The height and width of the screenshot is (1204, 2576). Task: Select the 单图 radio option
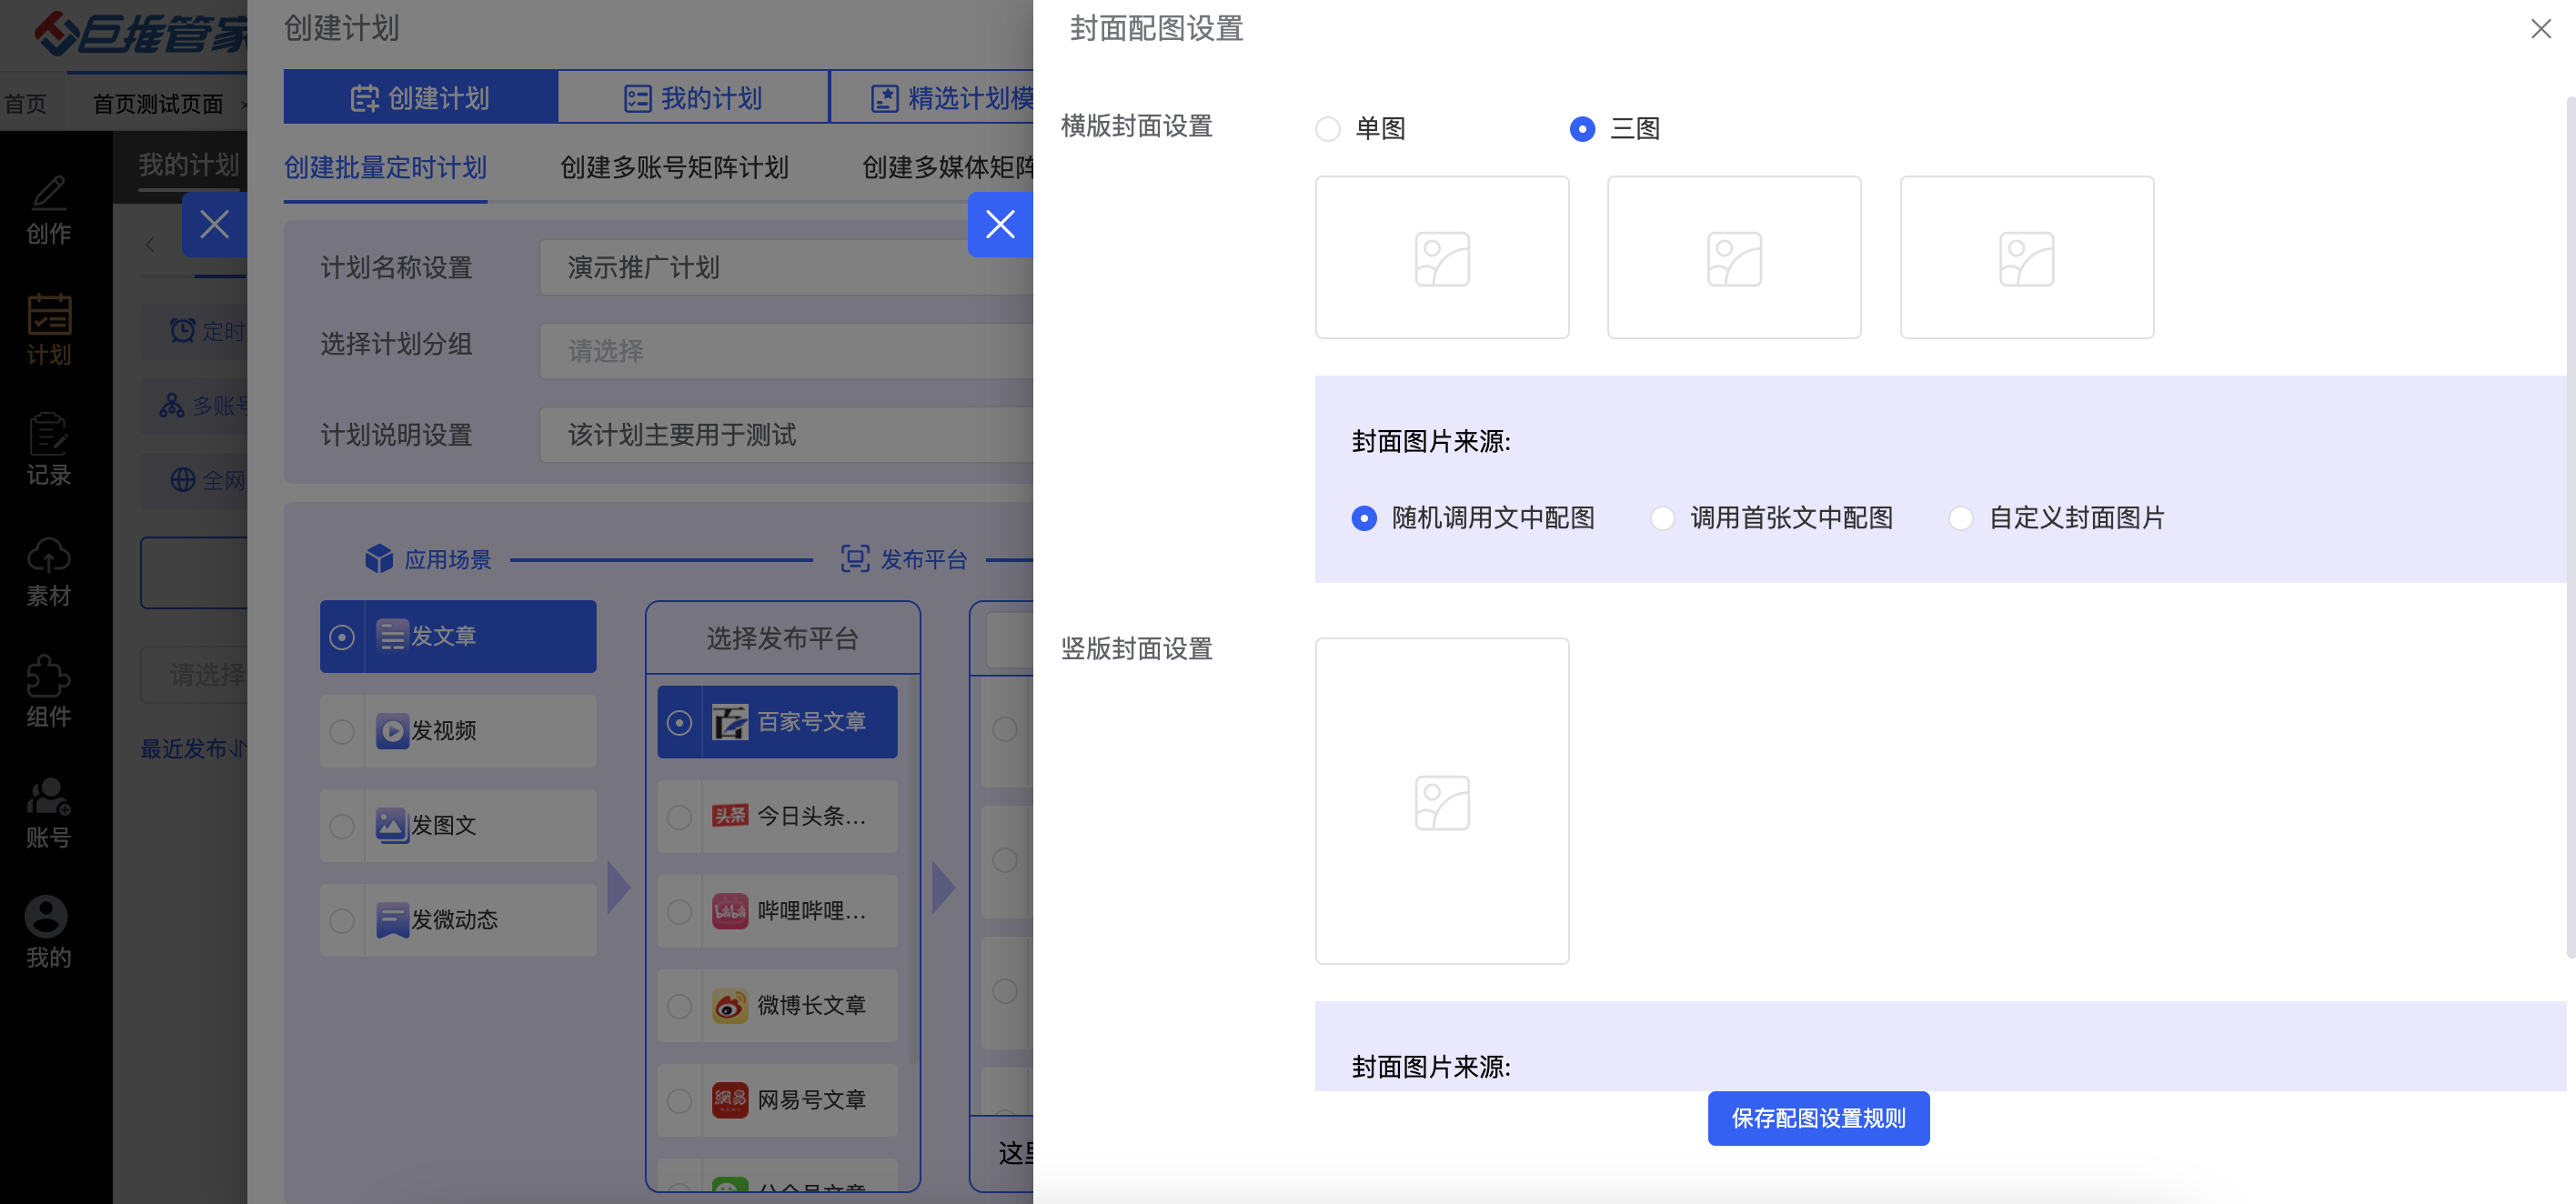[x=1327, y=129]
